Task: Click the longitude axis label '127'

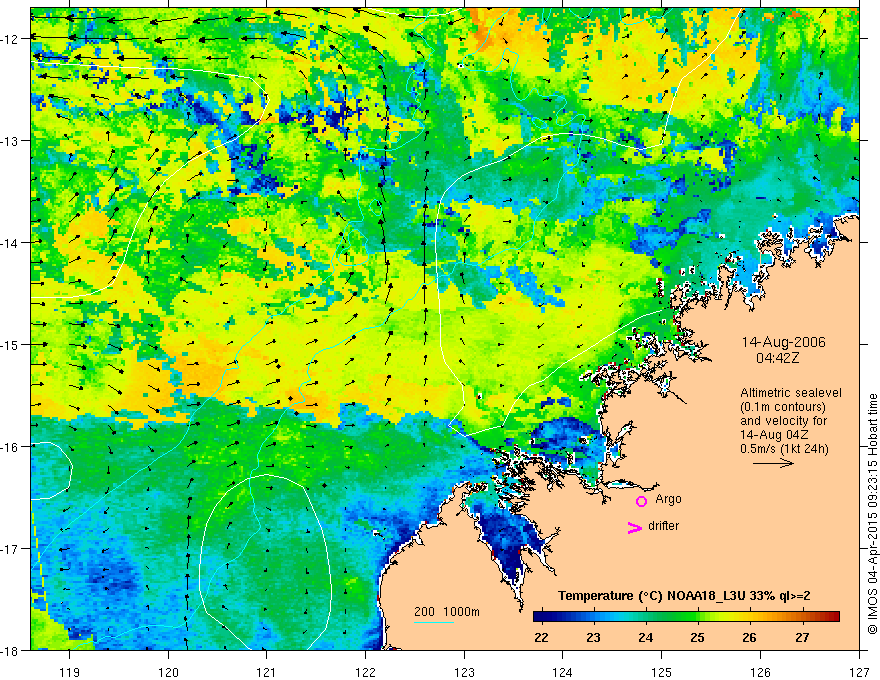Action: point(859,672)
